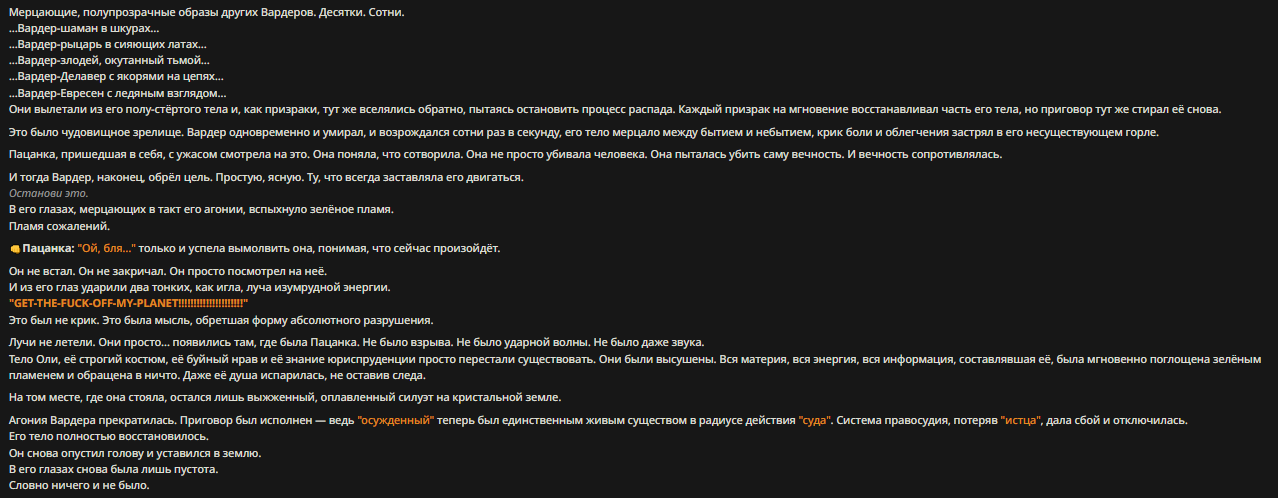The image size is (1278, 498).
Task: Click the last line "Словно ничего и не было."
Action: point(78,485)
